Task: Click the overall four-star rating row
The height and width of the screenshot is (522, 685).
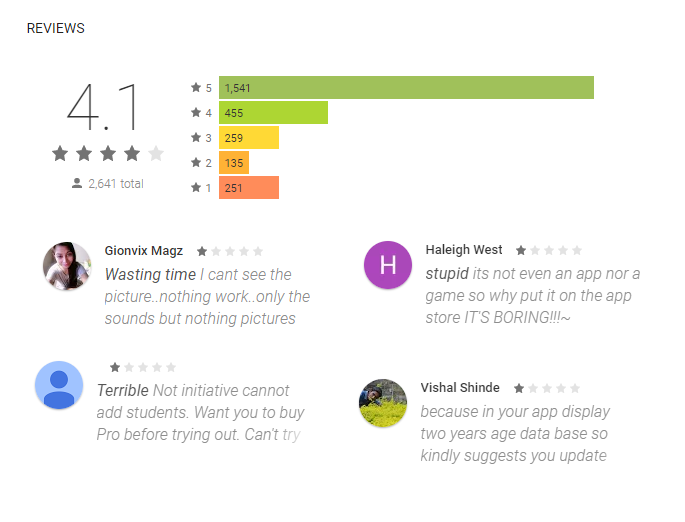Action: (107, 153)
